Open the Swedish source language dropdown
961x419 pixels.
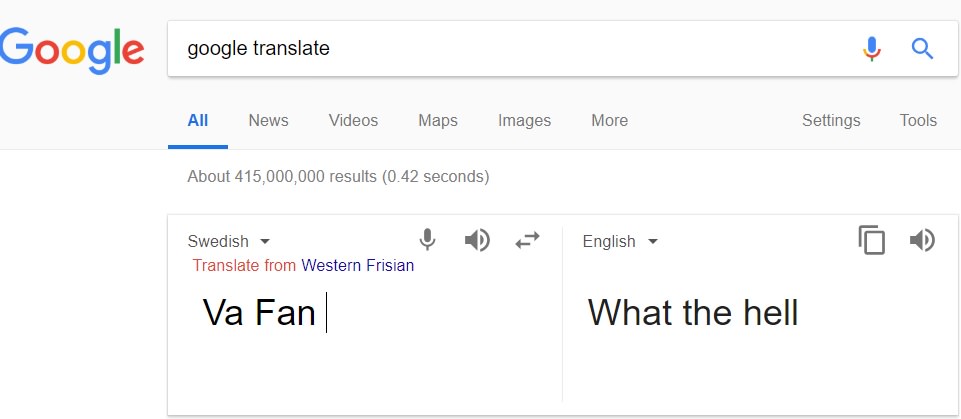[x=230, y=241]
